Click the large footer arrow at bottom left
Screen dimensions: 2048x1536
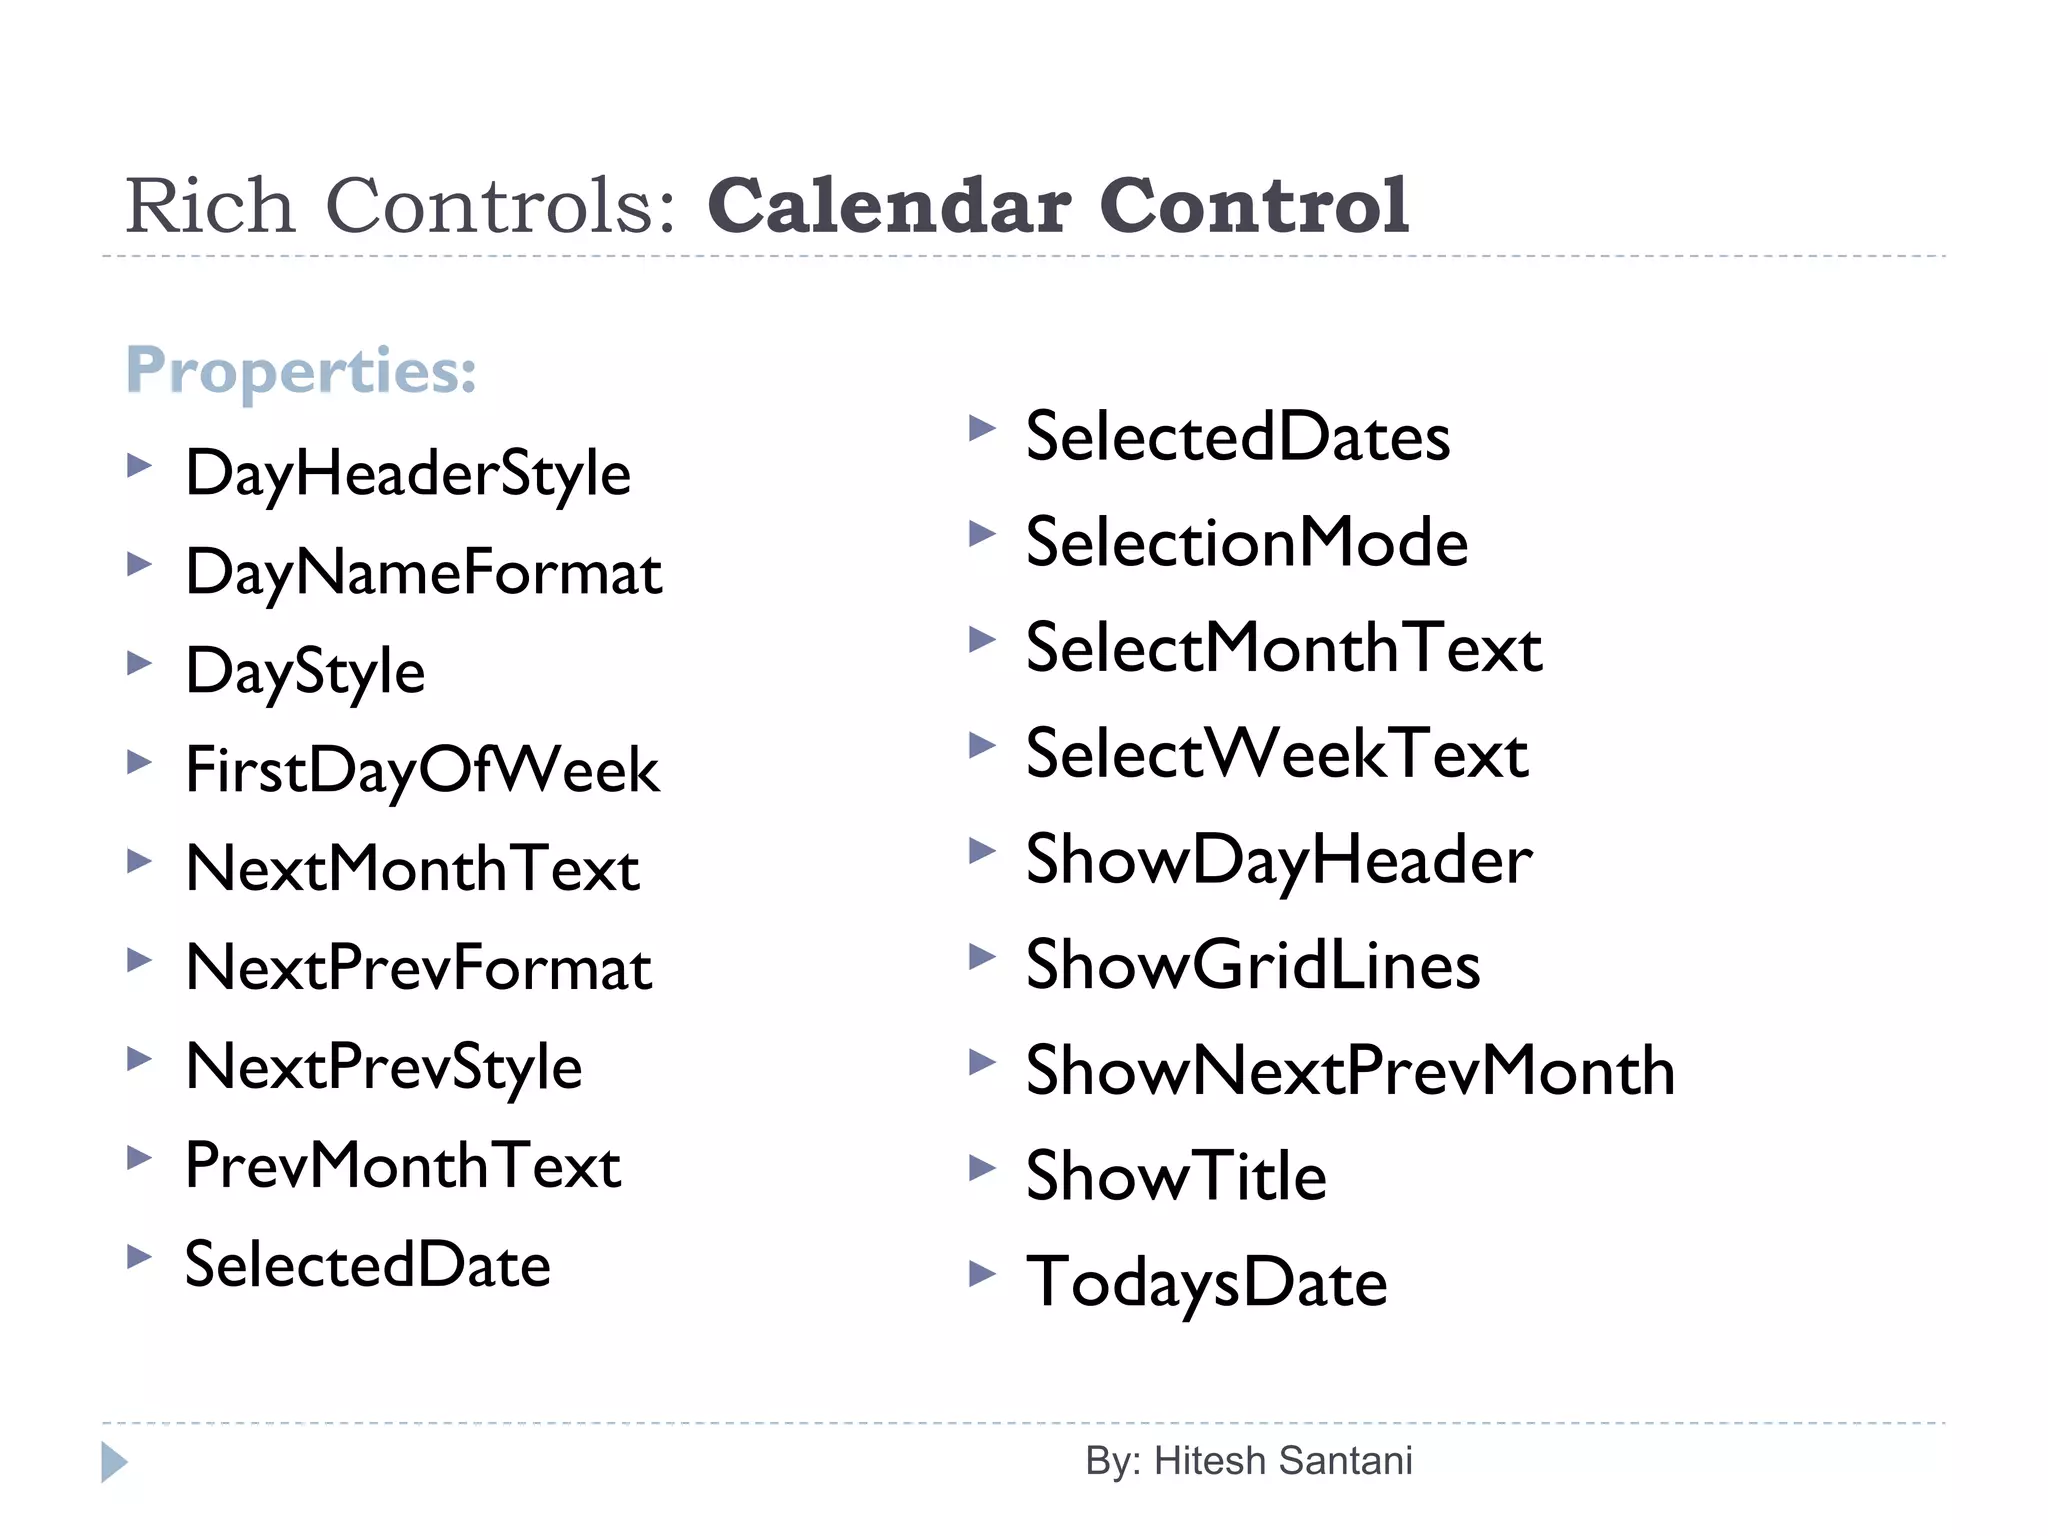(114, 1462)
